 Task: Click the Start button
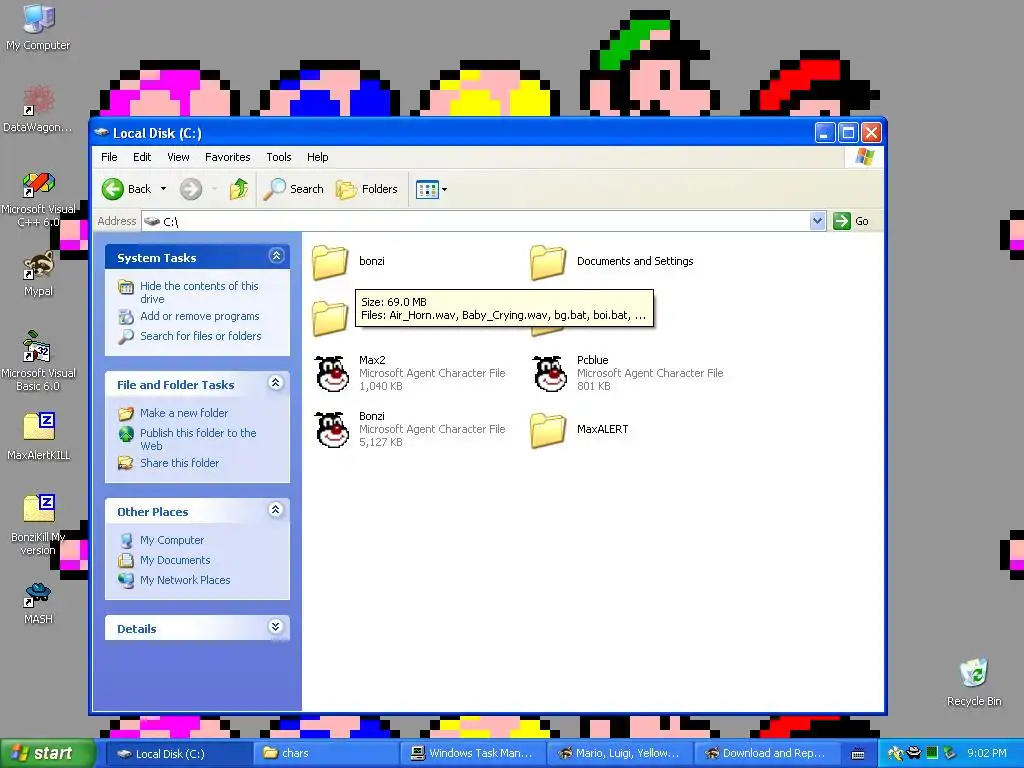pyautogui.click(x=47, y=753)
